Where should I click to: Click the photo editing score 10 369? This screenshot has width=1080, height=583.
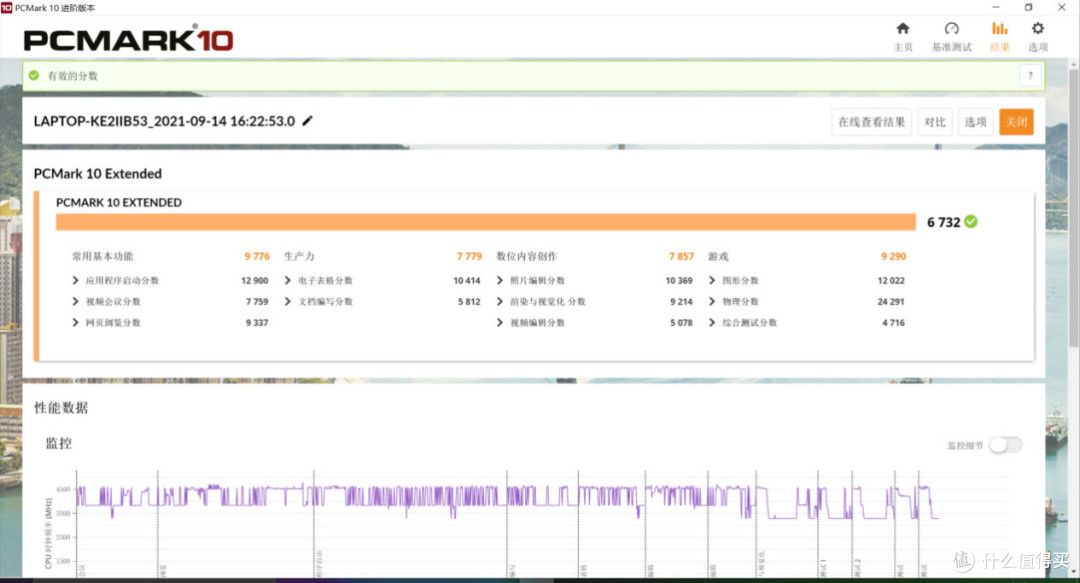(678, 280)
